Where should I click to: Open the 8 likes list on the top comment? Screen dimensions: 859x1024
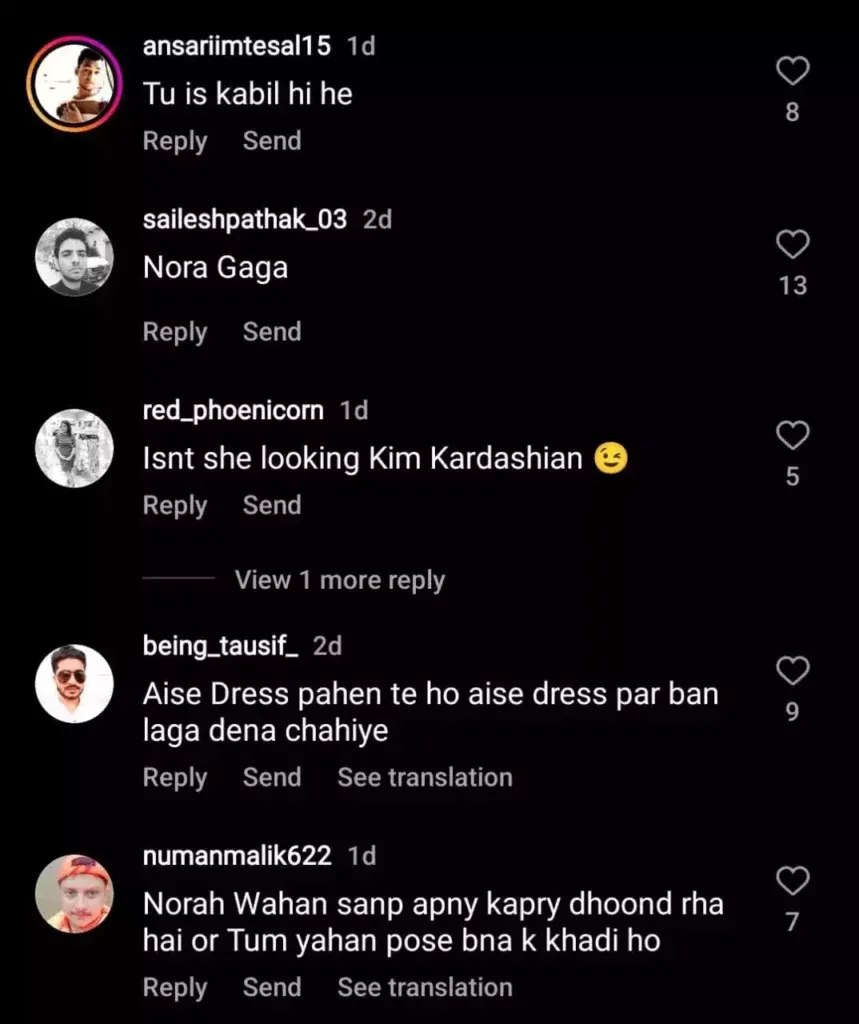[793, 111]
